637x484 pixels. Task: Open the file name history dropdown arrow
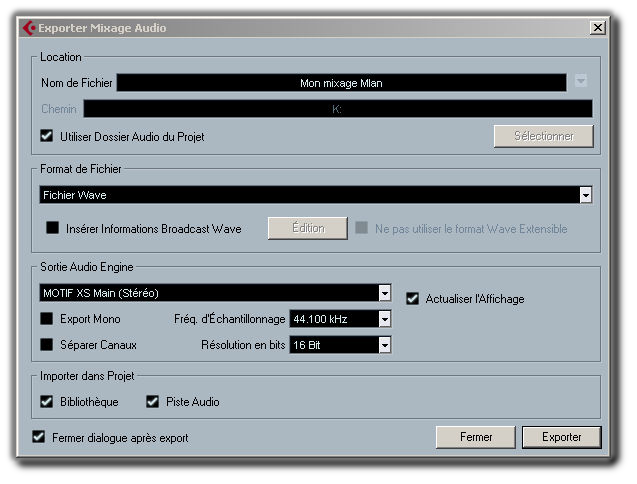(x=581, y=82)
